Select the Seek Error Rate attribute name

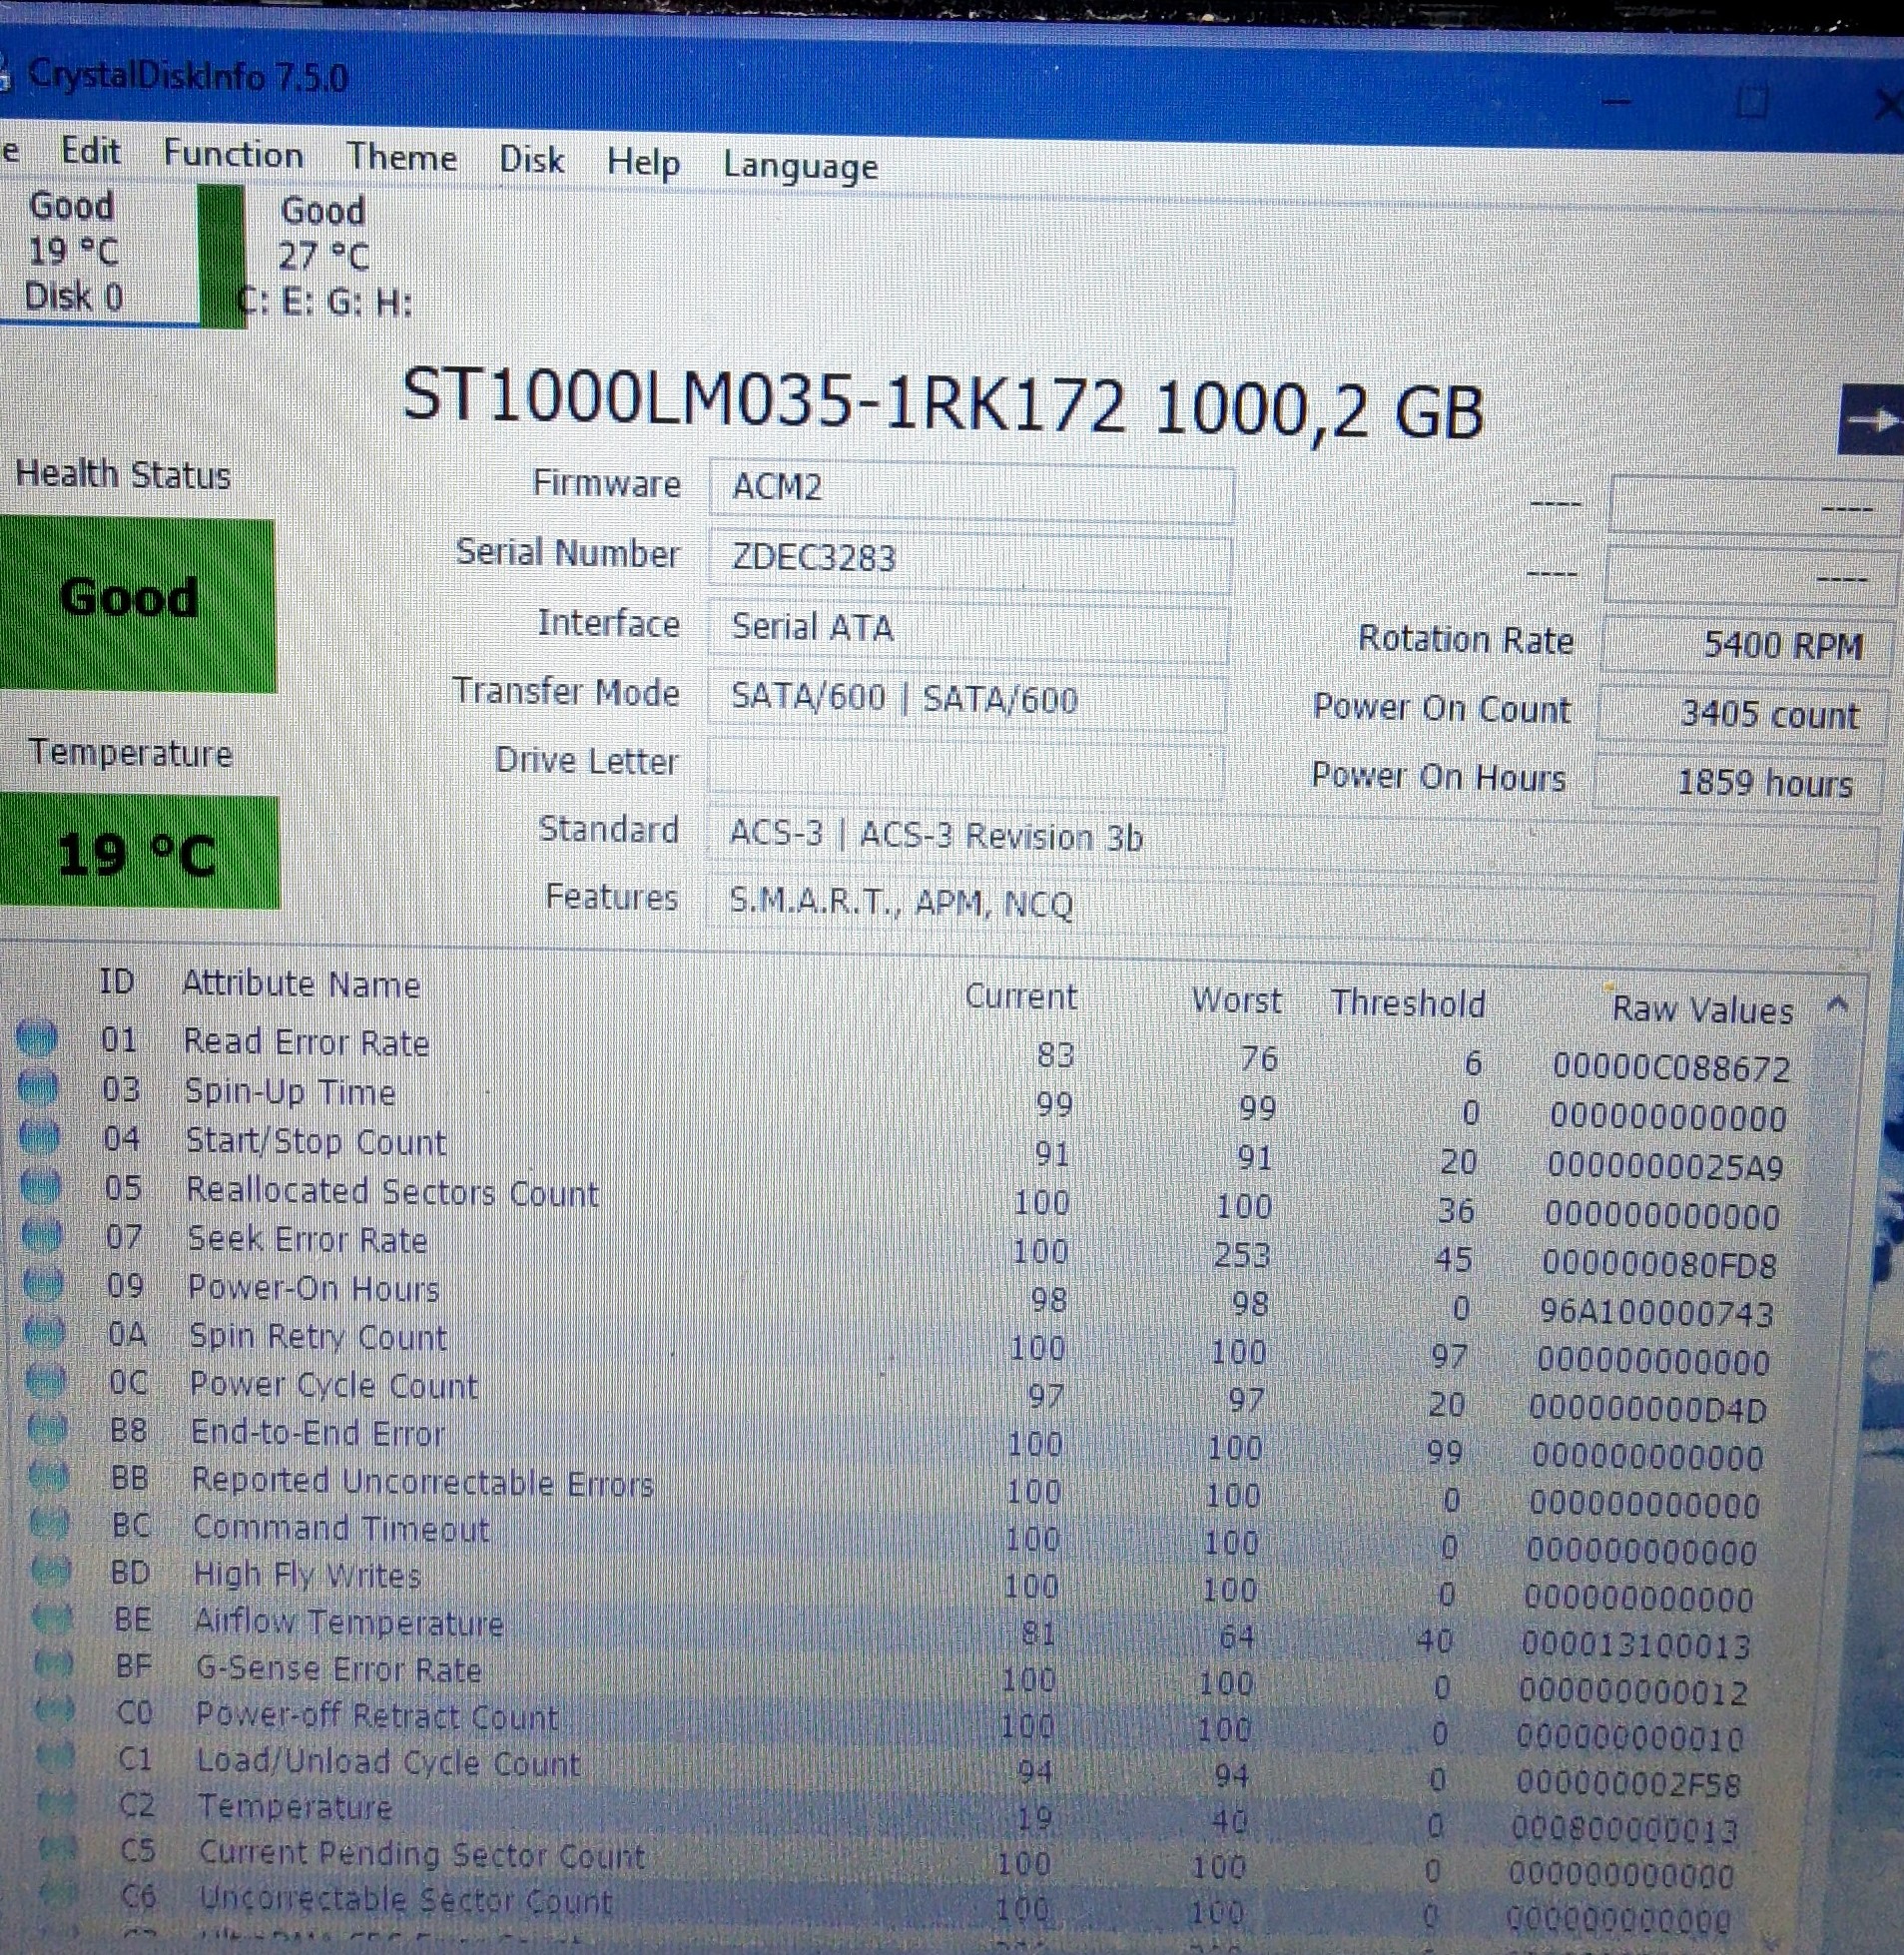pos(308,1239)
